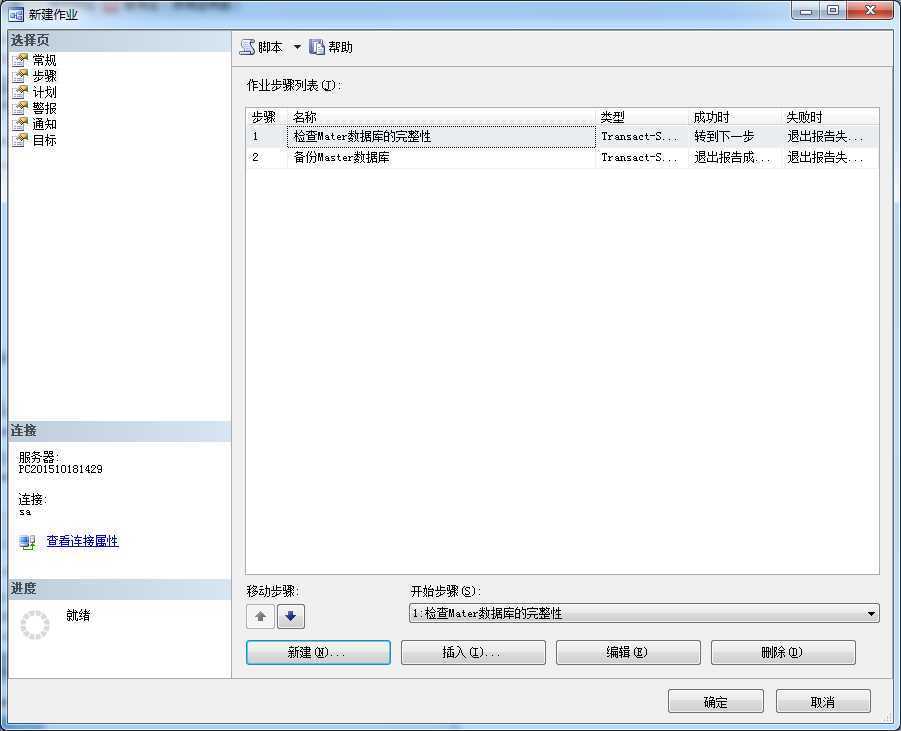Image resolution: width=901 pixels, height=731 pixels.
Task: Click row 1 Transact-S... type cell
Action: pyautogui.click(x=642, y=137)
